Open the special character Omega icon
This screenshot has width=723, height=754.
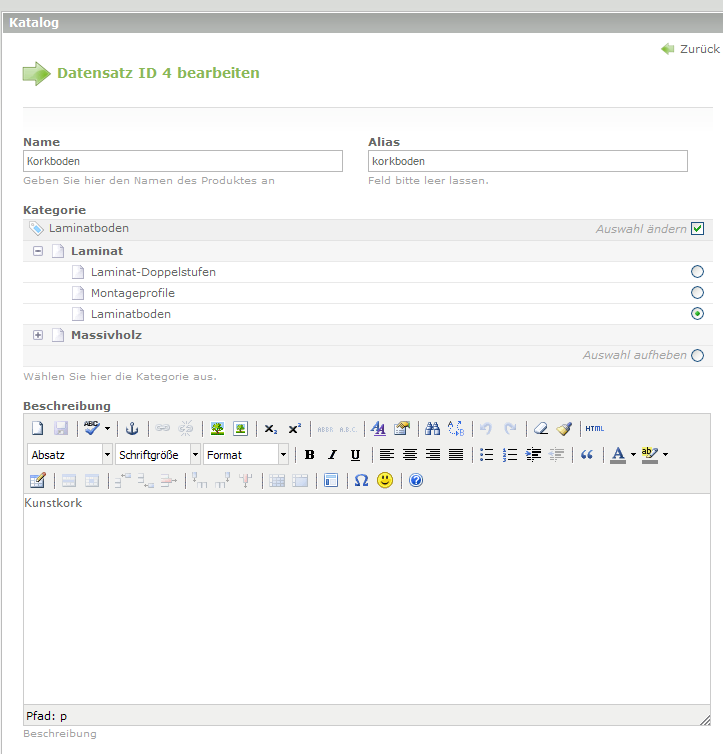click(361, 481)
